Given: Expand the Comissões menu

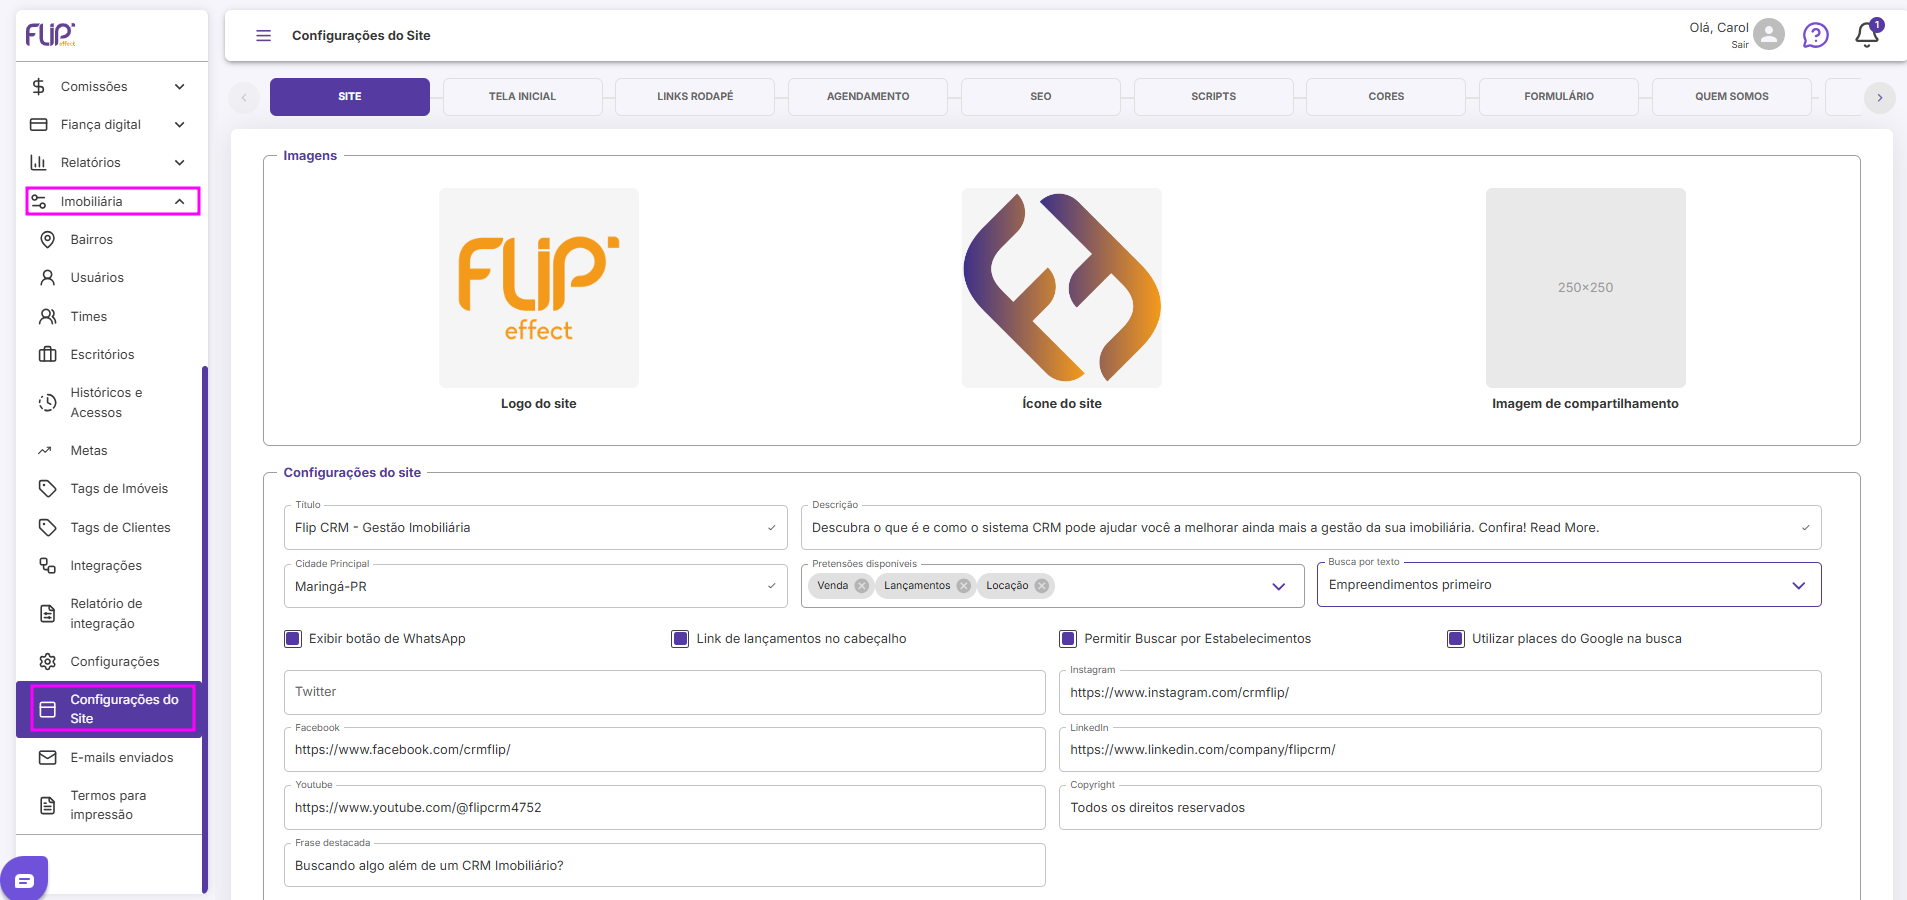Looking at the screenshot, I should pyautogui.click(x=180, y=87).
